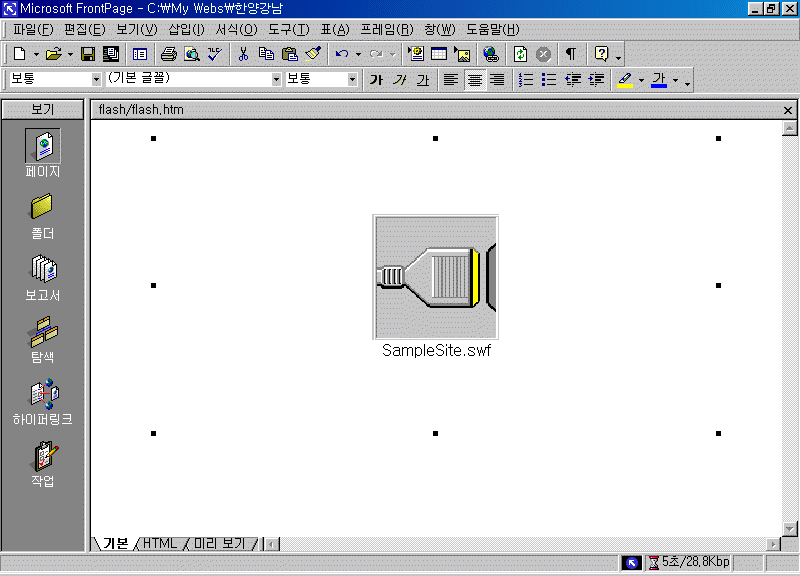Switch to the 하이퍼링크 view in sidebar

point(43,400)
